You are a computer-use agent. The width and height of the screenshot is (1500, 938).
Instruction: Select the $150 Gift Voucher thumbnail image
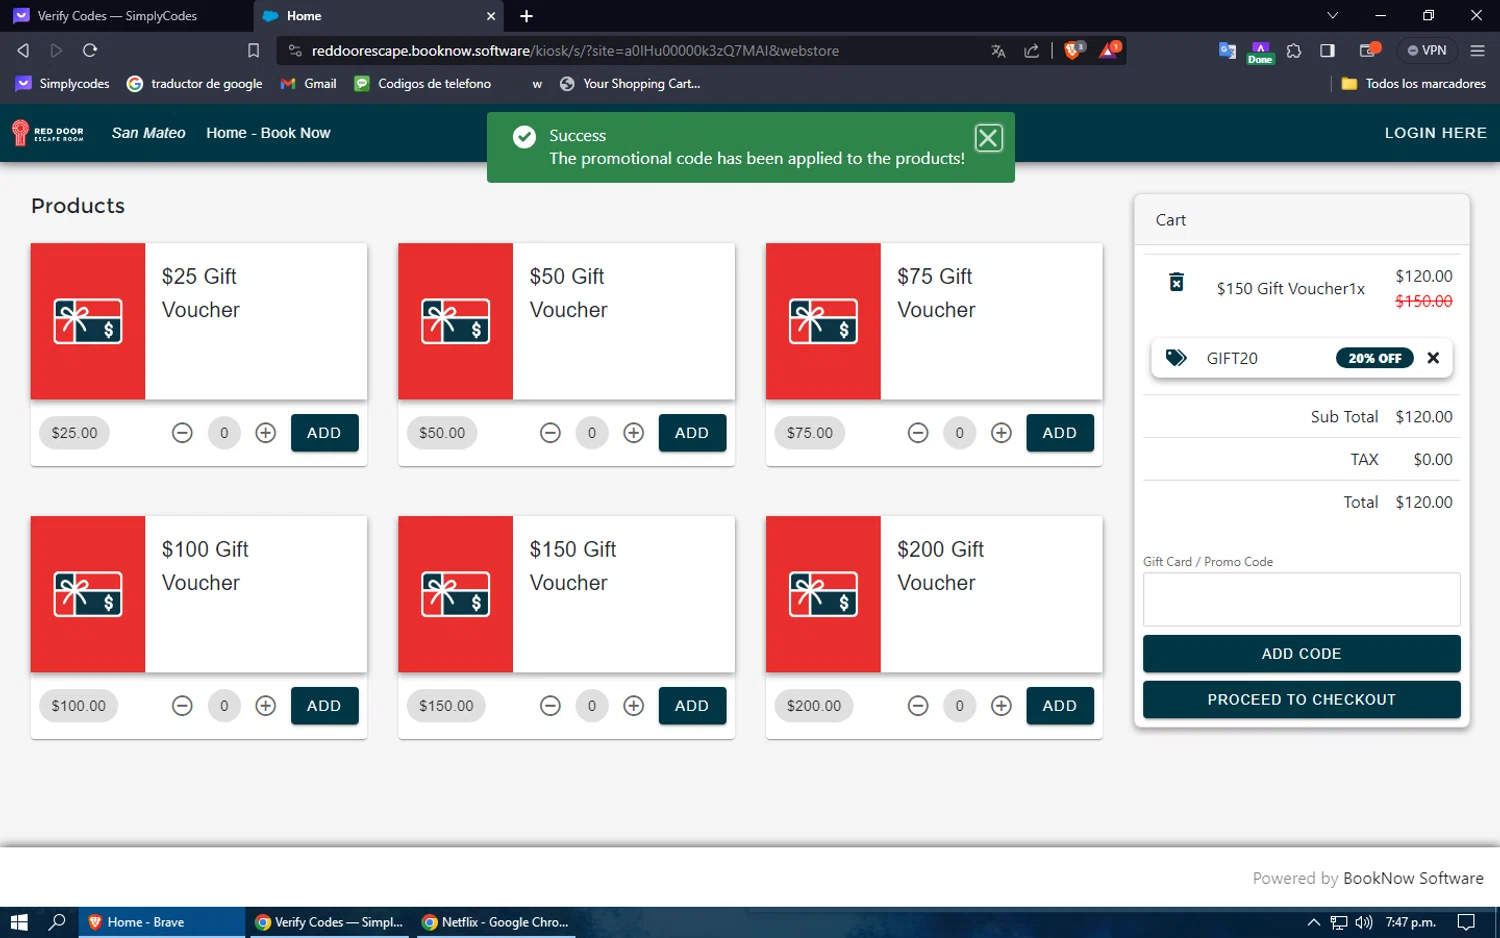pos(456,594)
